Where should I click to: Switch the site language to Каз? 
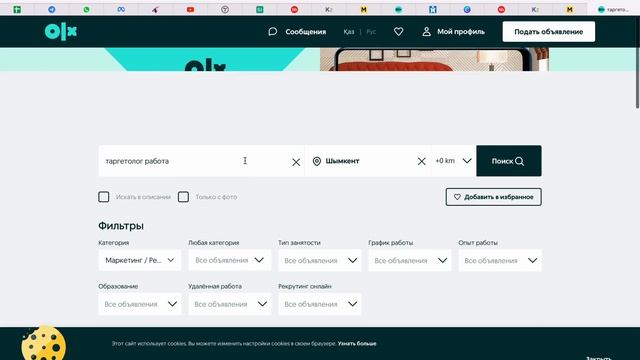[x=349, y=31]
